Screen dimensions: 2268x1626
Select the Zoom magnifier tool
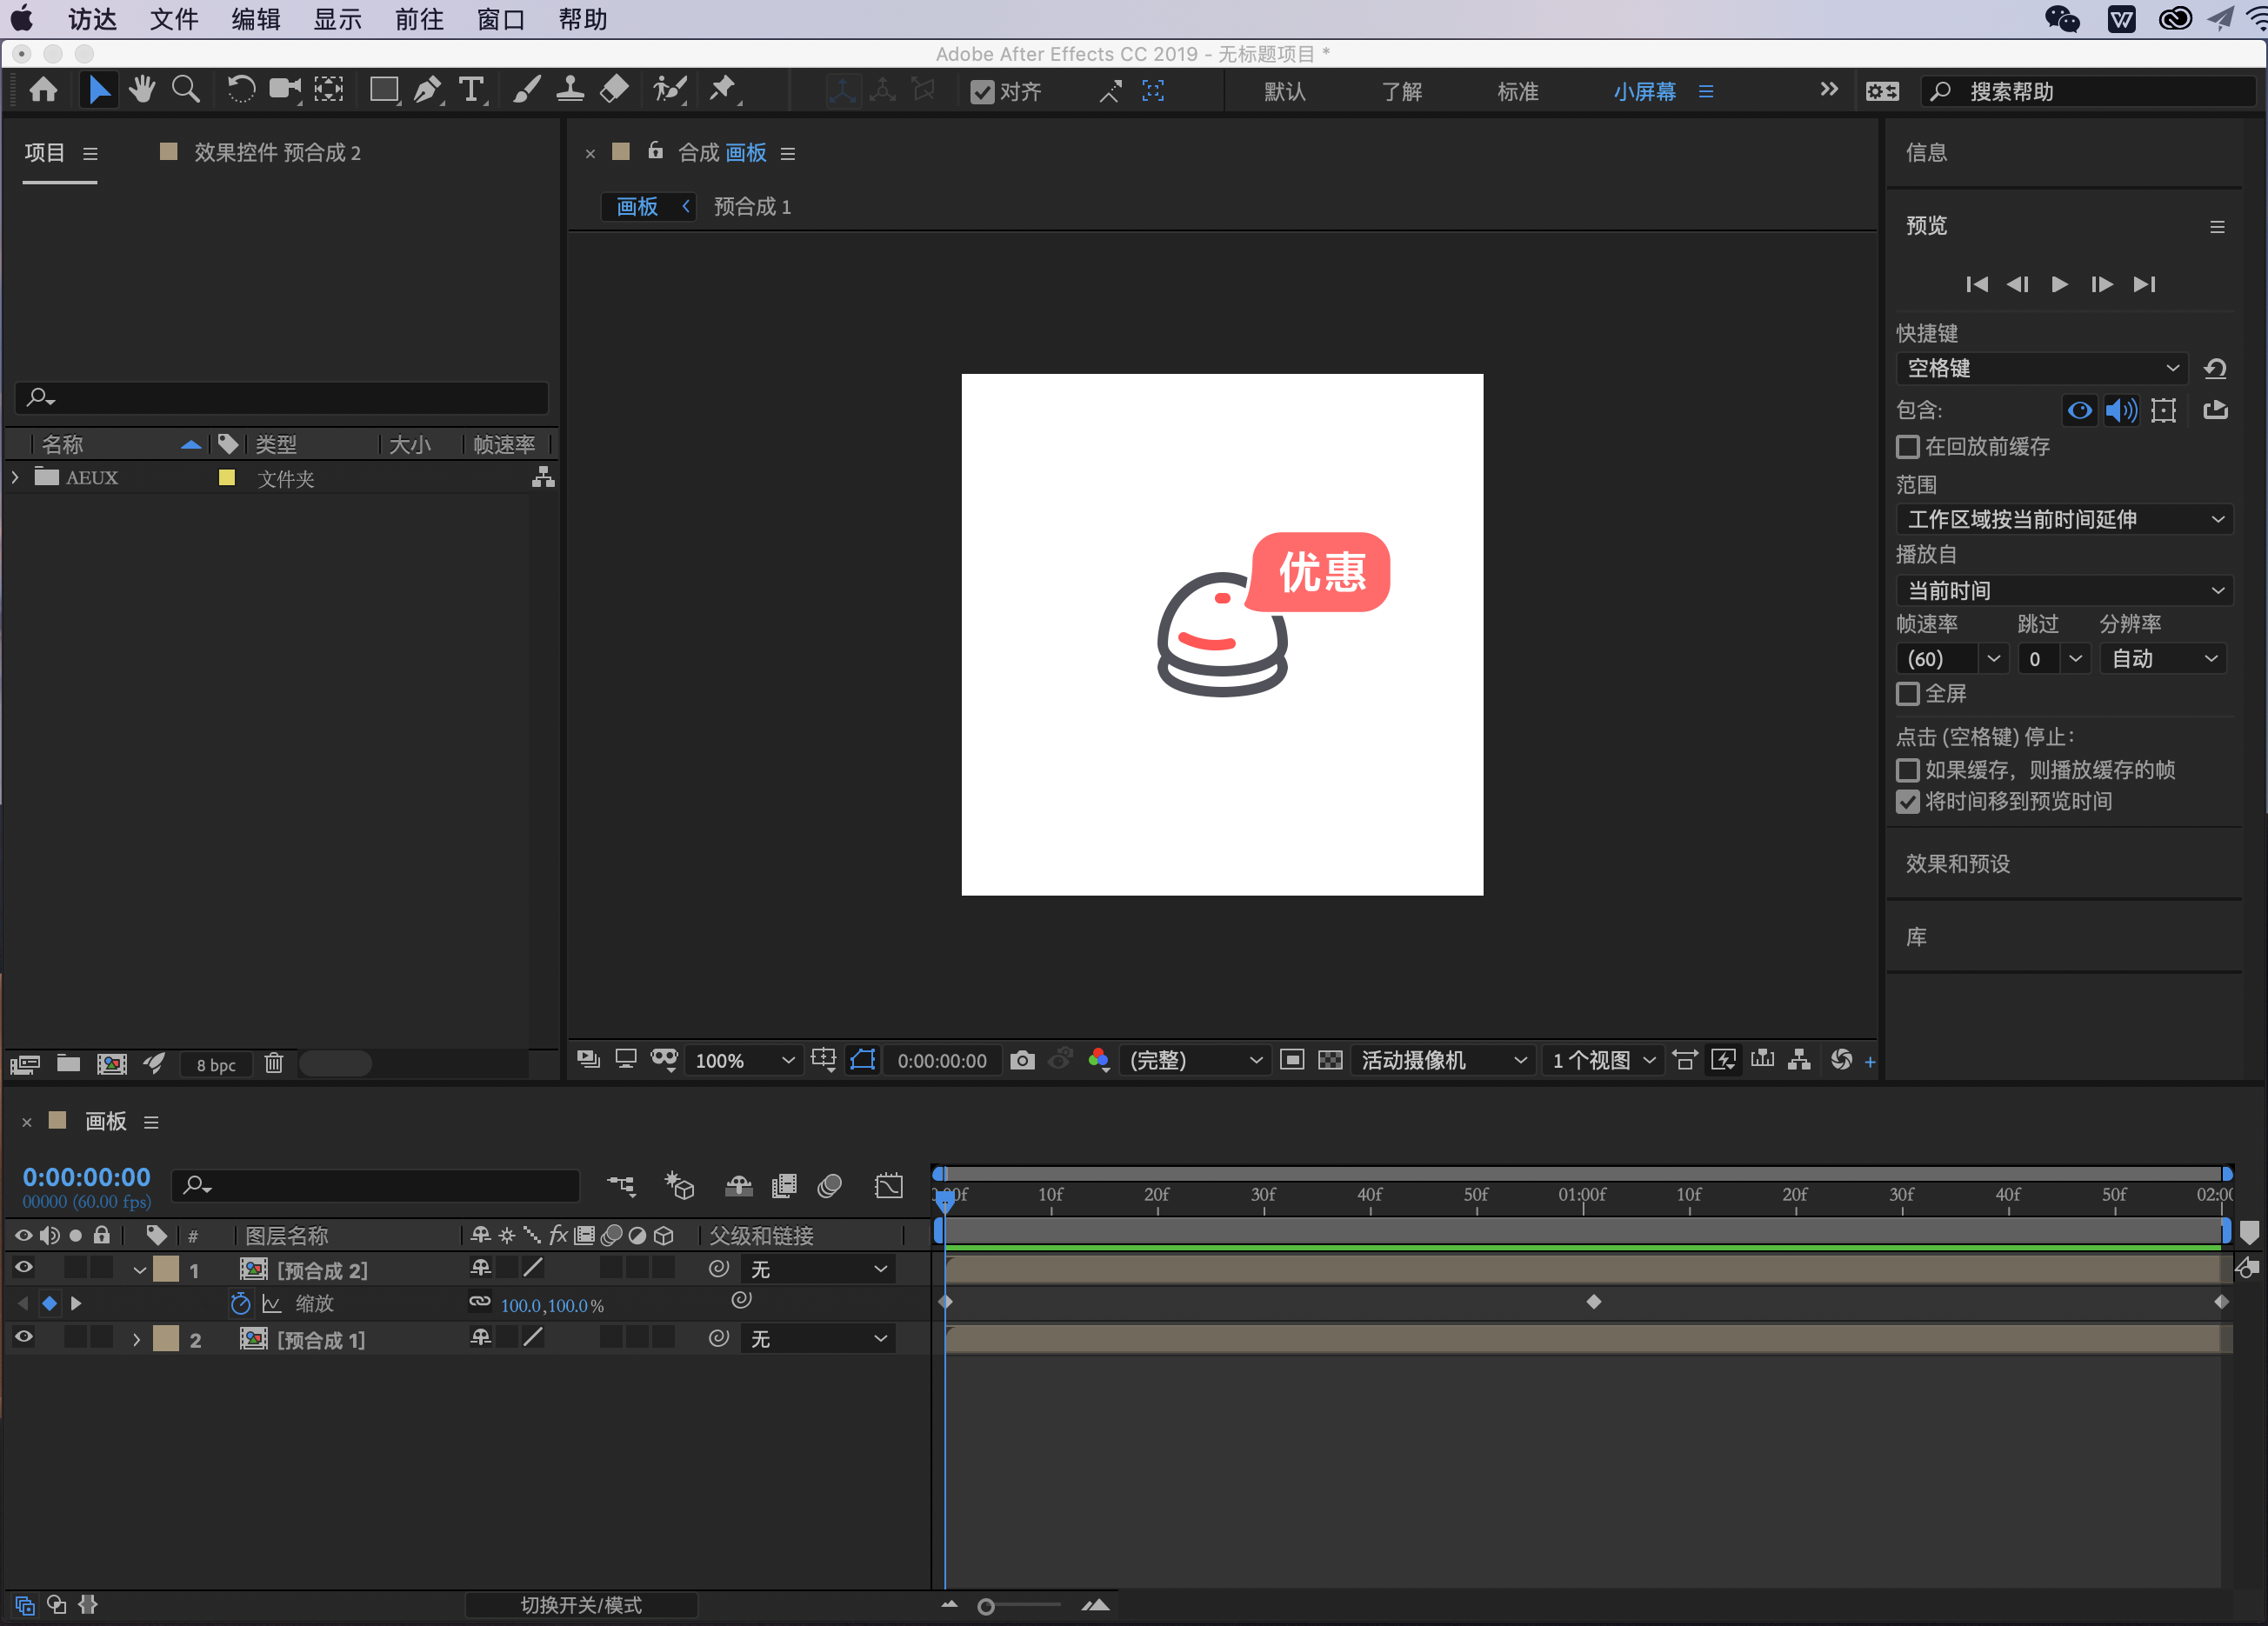[186, 90]
